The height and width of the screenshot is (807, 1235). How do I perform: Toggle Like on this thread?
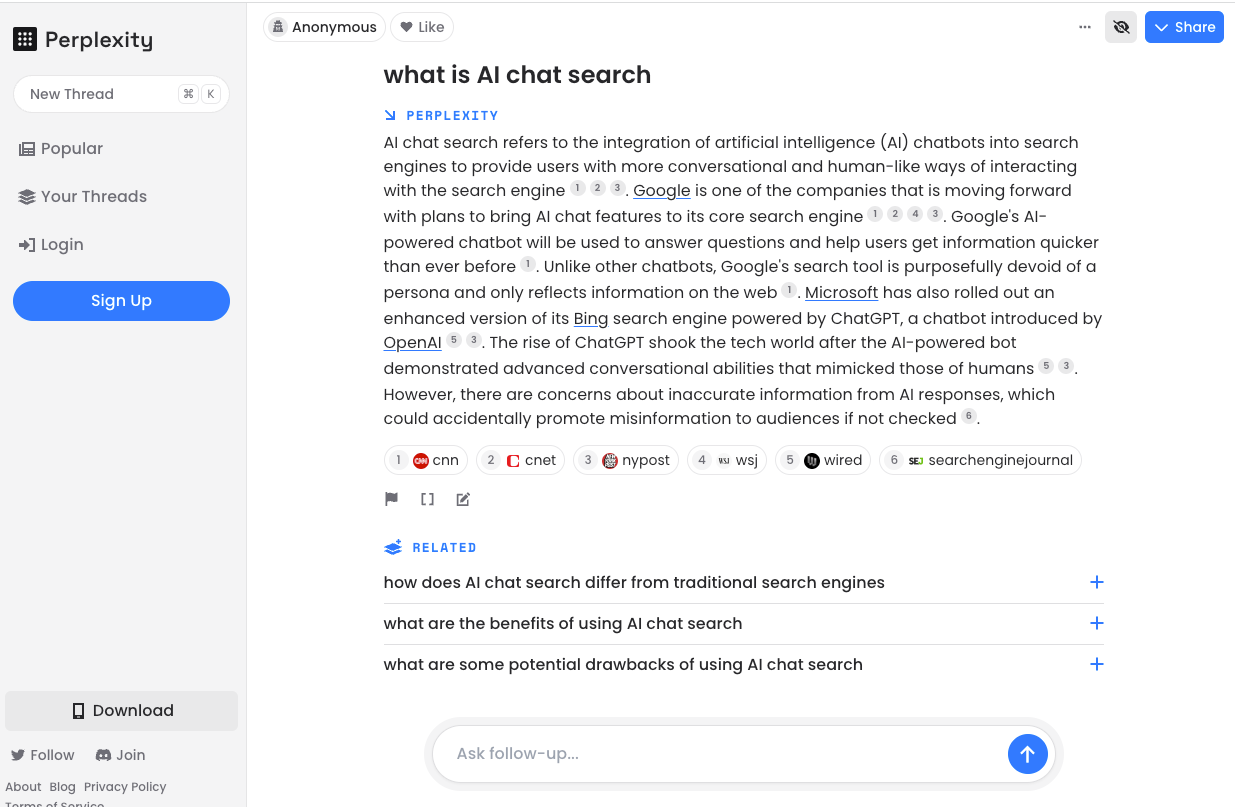tap(421, 27)
